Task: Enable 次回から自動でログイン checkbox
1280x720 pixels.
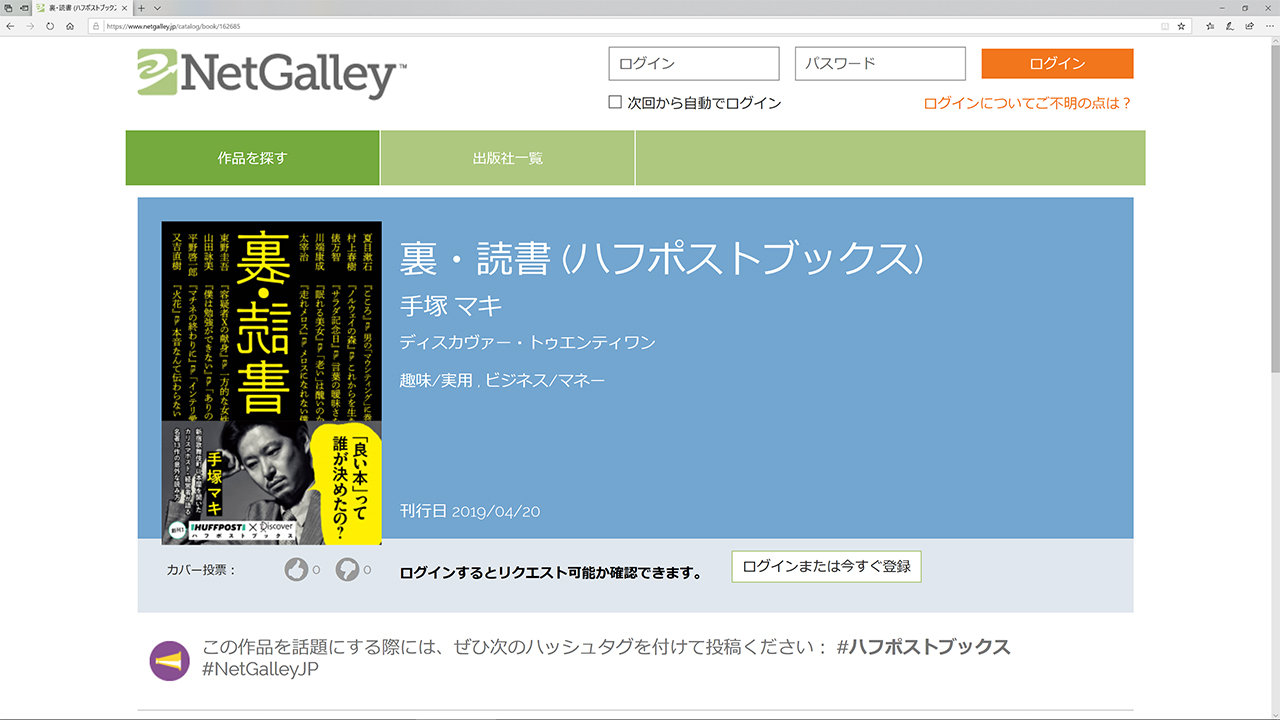Action: pyautogui.click(x=615, y=102)
